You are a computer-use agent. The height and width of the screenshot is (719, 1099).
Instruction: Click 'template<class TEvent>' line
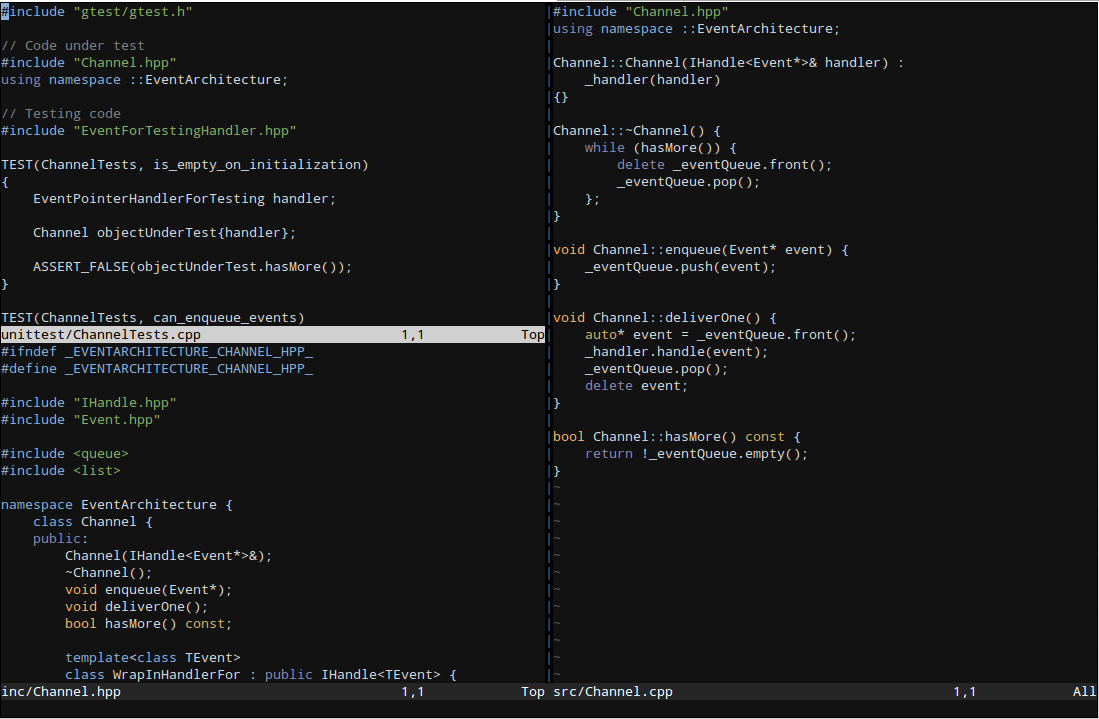click(x=153, y=657)
